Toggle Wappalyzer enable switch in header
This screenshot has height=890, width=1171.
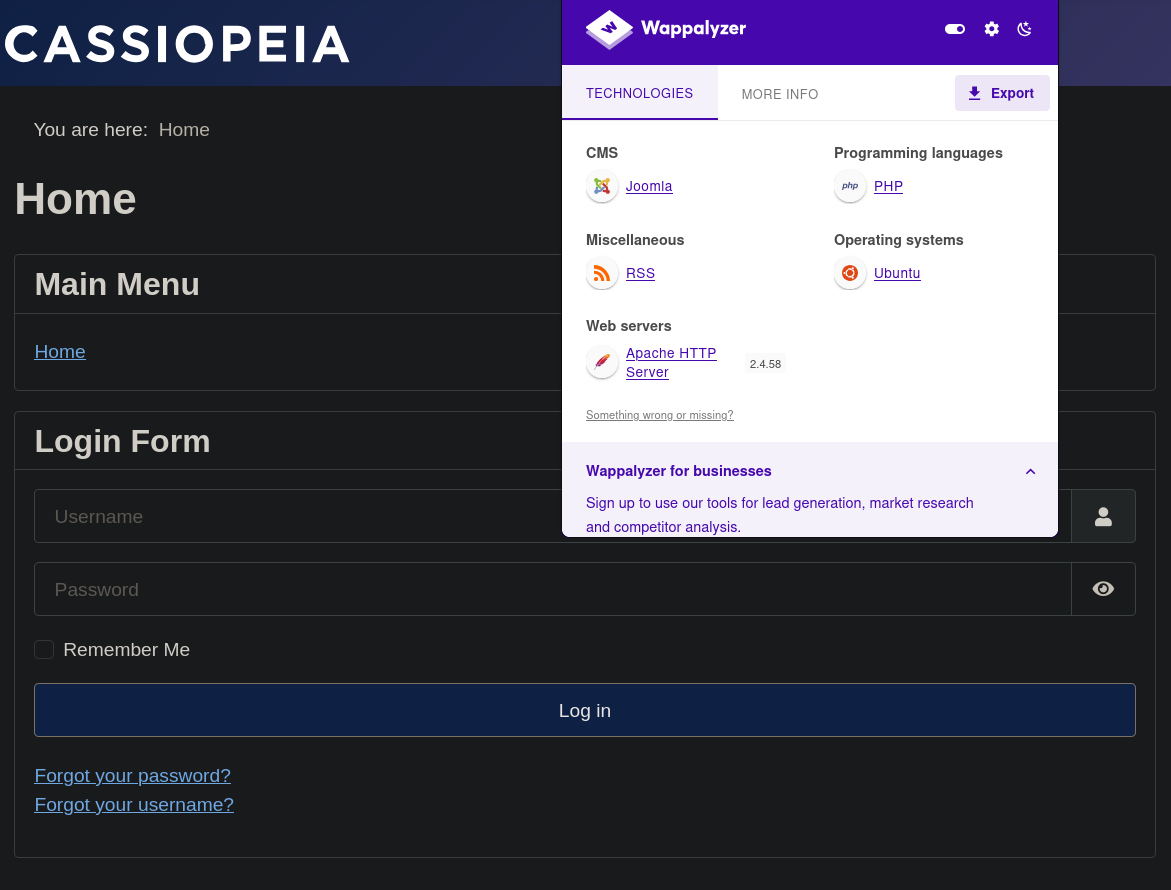(x=955, y=29)
